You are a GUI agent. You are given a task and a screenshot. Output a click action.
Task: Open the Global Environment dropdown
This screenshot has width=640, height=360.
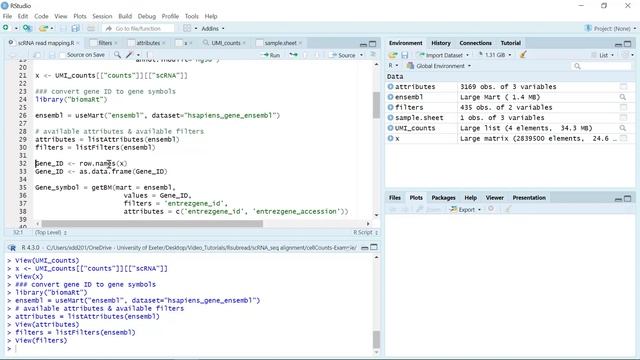[439, 66]
